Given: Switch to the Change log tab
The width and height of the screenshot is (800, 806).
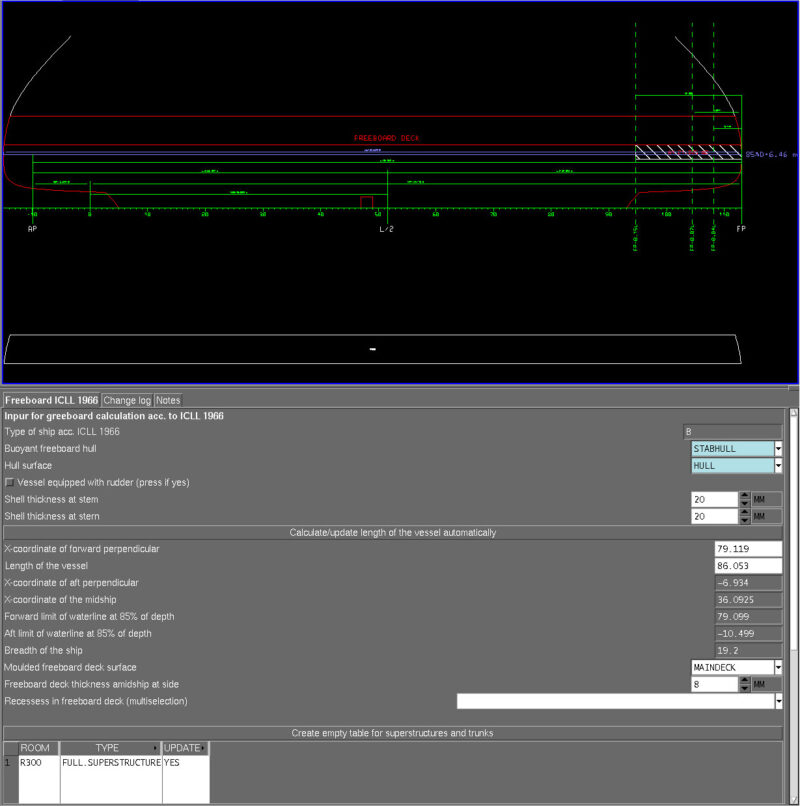Looking at the screenshot, I should coord(127,400).
